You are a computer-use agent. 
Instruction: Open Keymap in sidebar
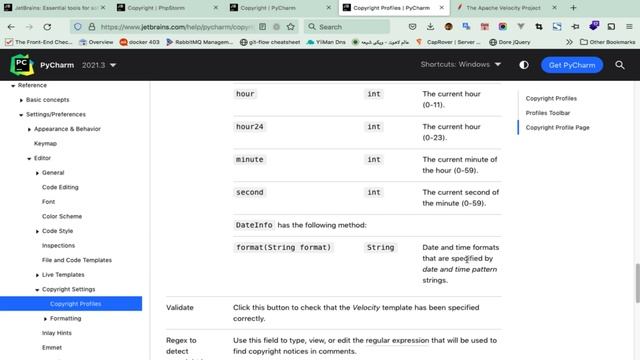45,144
